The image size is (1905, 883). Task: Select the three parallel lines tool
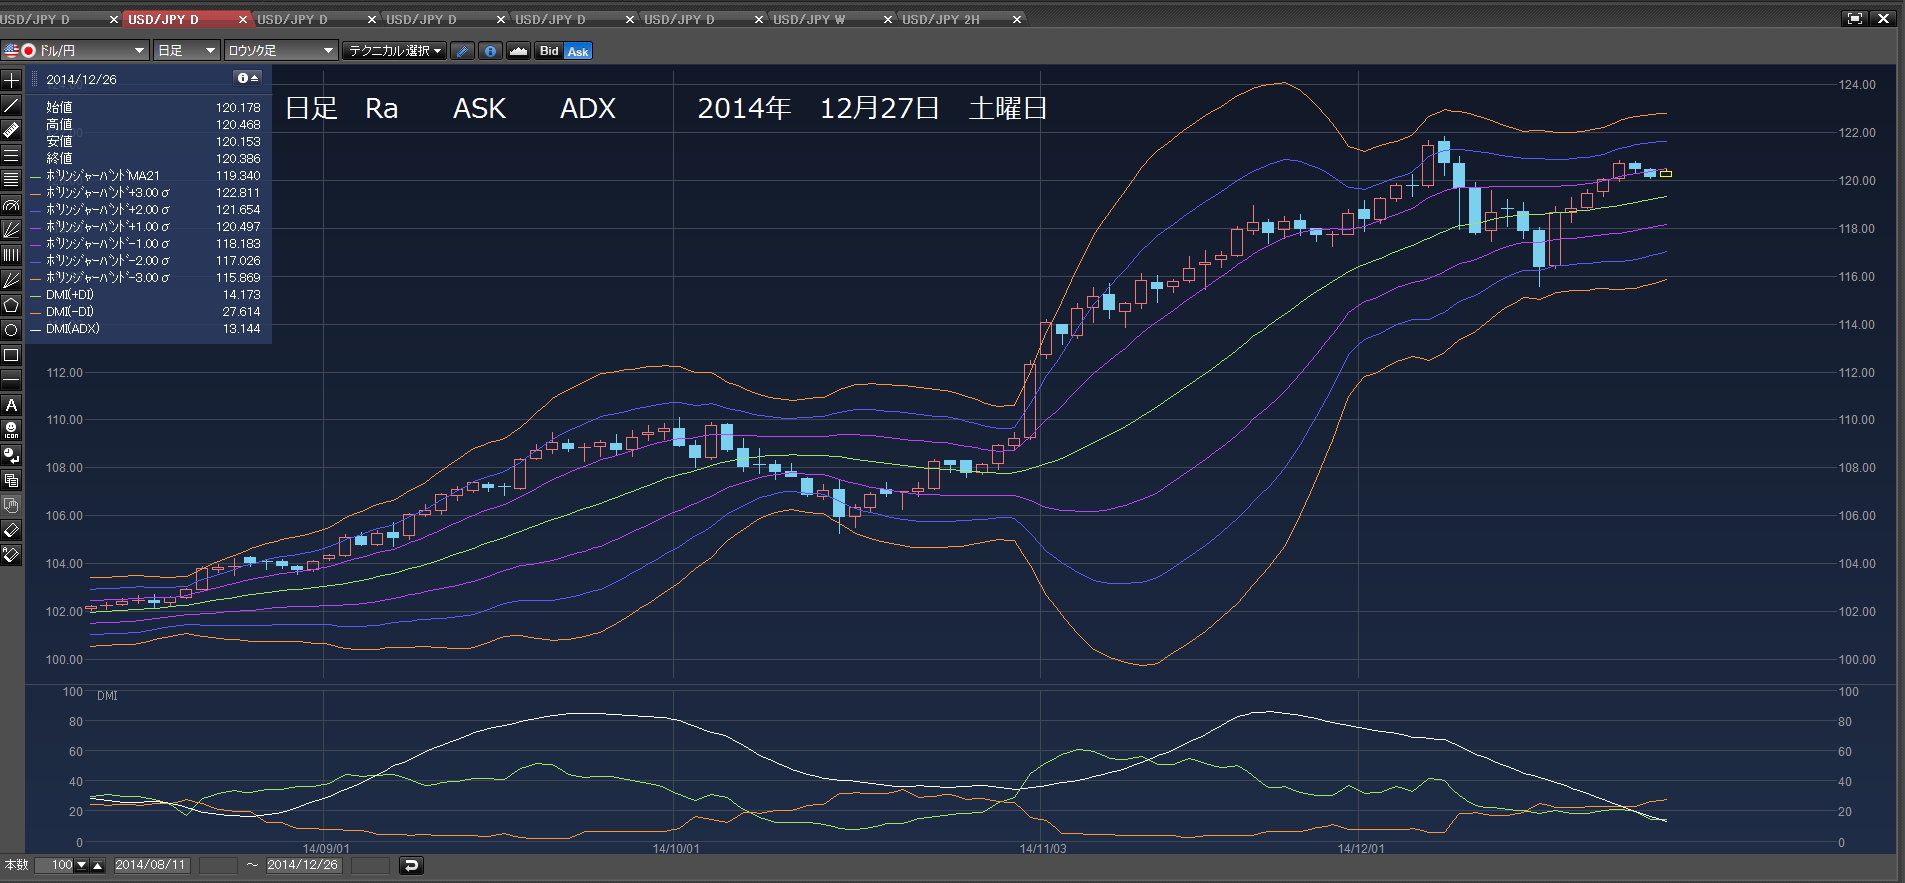pyautogui.click(x=11, y=155)
